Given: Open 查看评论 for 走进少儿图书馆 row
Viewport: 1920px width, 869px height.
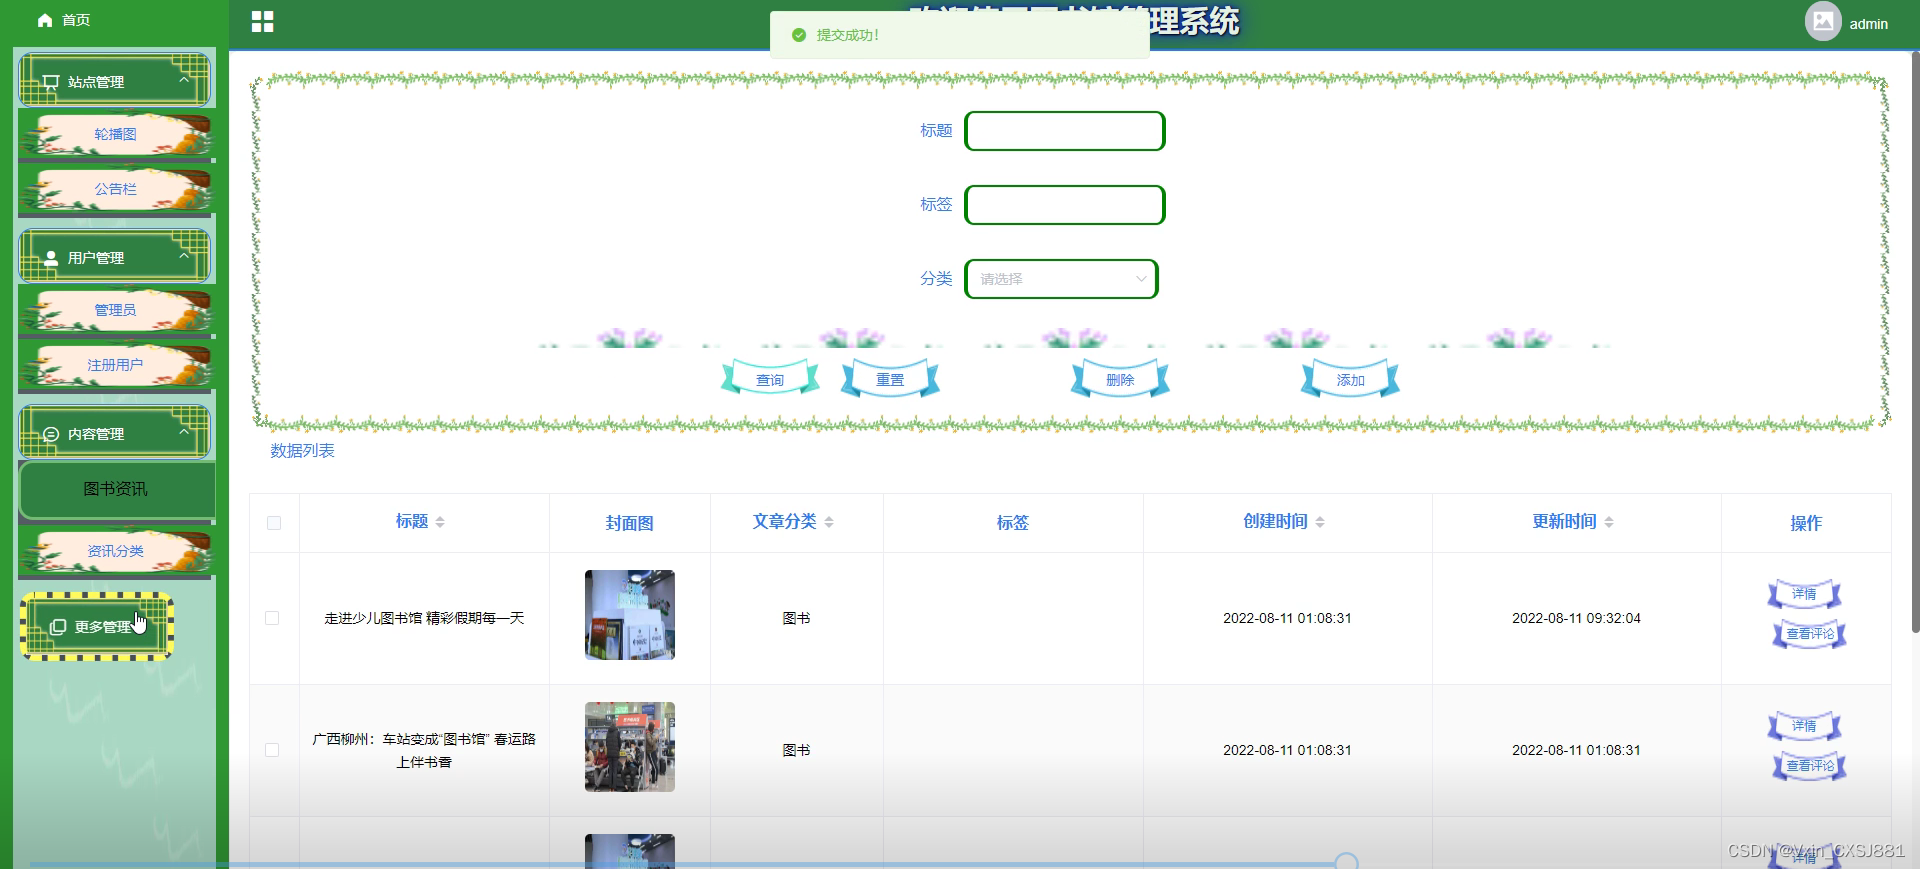Looking at the screenshot, I should pyautogui.click(x=1810, y=634).
